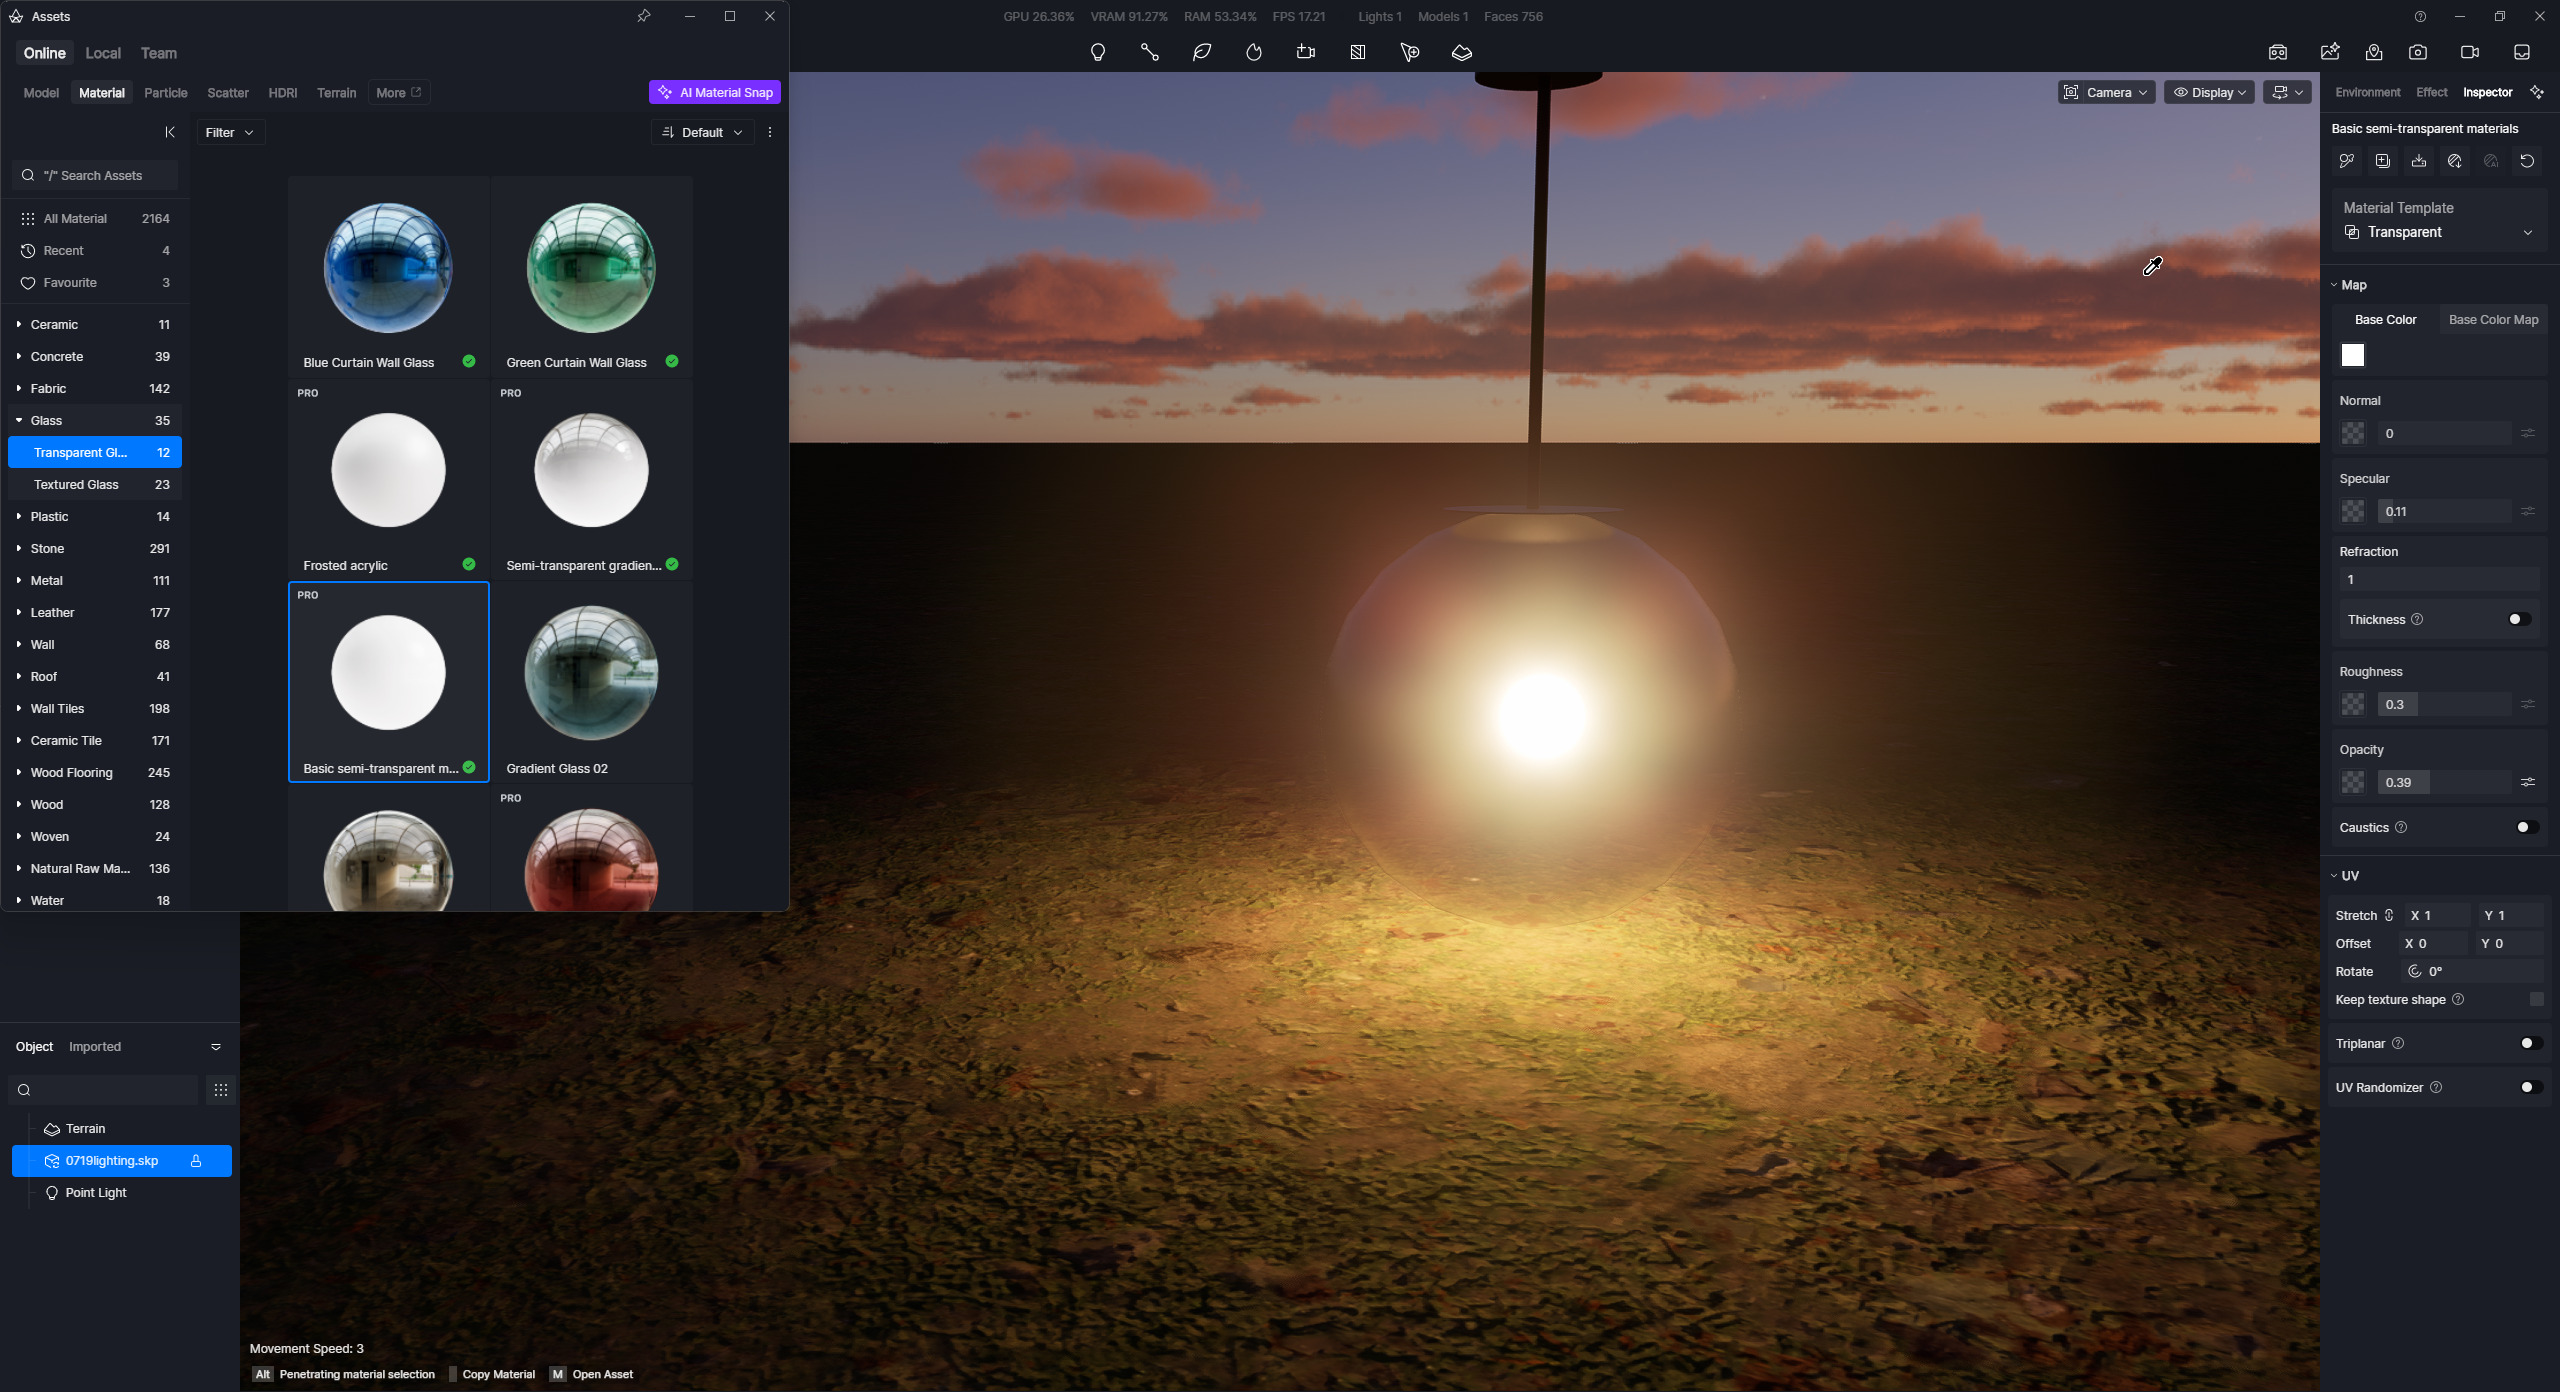This screenshot has height=1392, width=2560.
Task: Collapse the asset category sidebar
Action: point(170,132)
